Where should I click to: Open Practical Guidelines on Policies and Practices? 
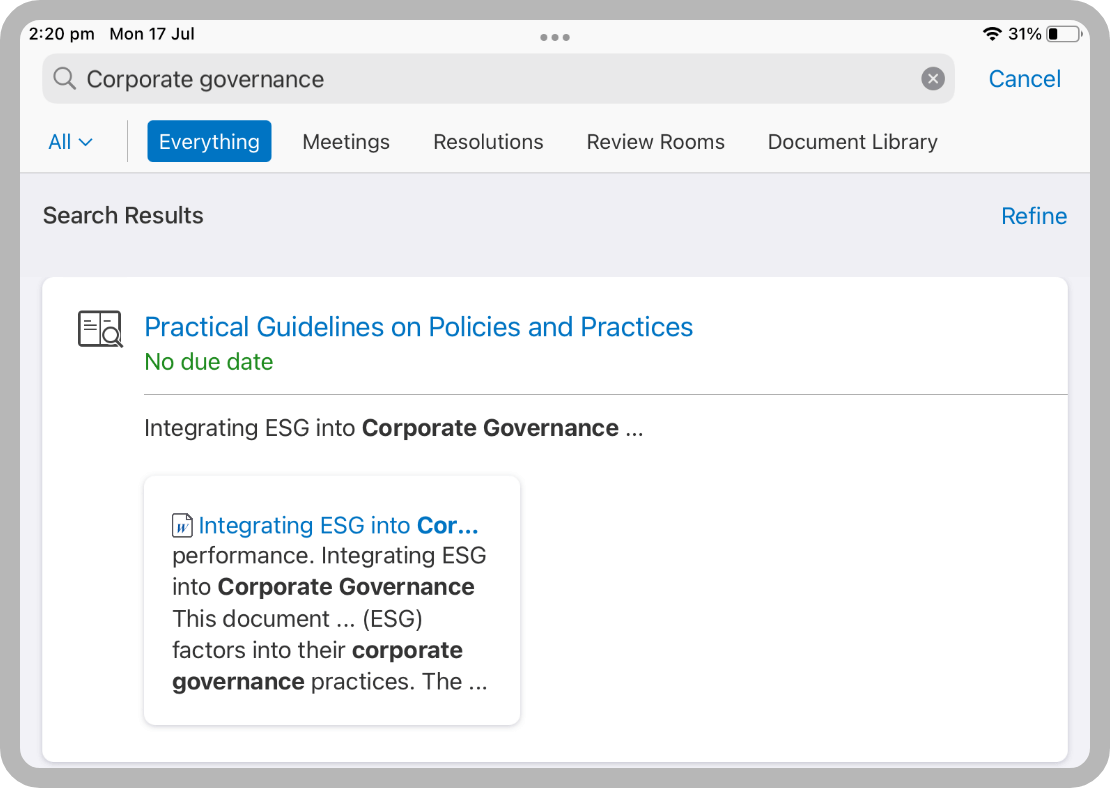point(418,327)
